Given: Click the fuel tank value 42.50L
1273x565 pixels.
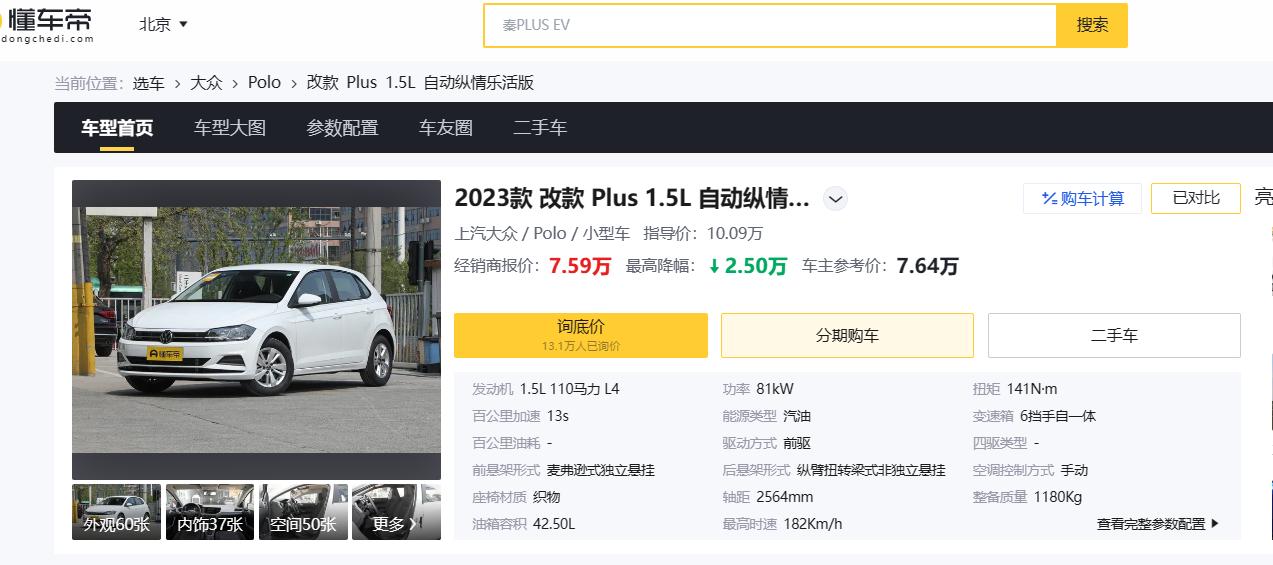Looking at the screenshot, I should (554, 524).
